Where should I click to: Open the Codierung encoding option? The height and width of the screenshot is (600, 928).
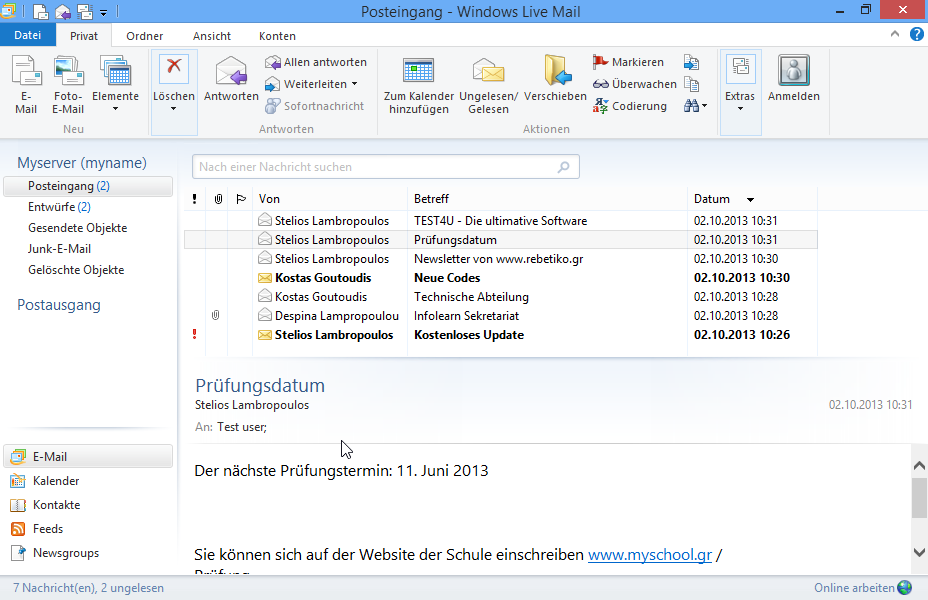pyautogui.click(x=630, y=106)
